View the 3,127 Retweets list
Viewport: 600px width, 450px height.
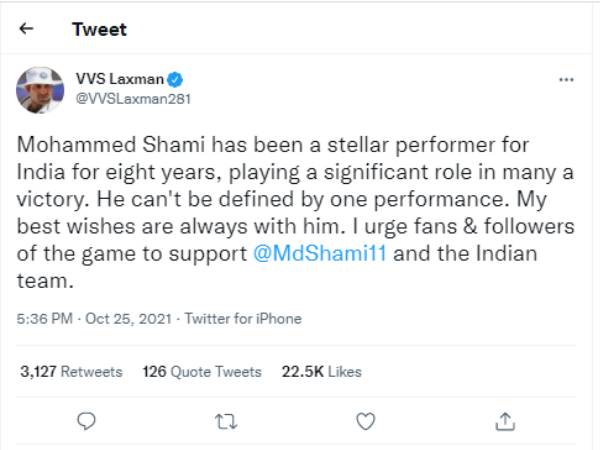click(x=71, y=371)
